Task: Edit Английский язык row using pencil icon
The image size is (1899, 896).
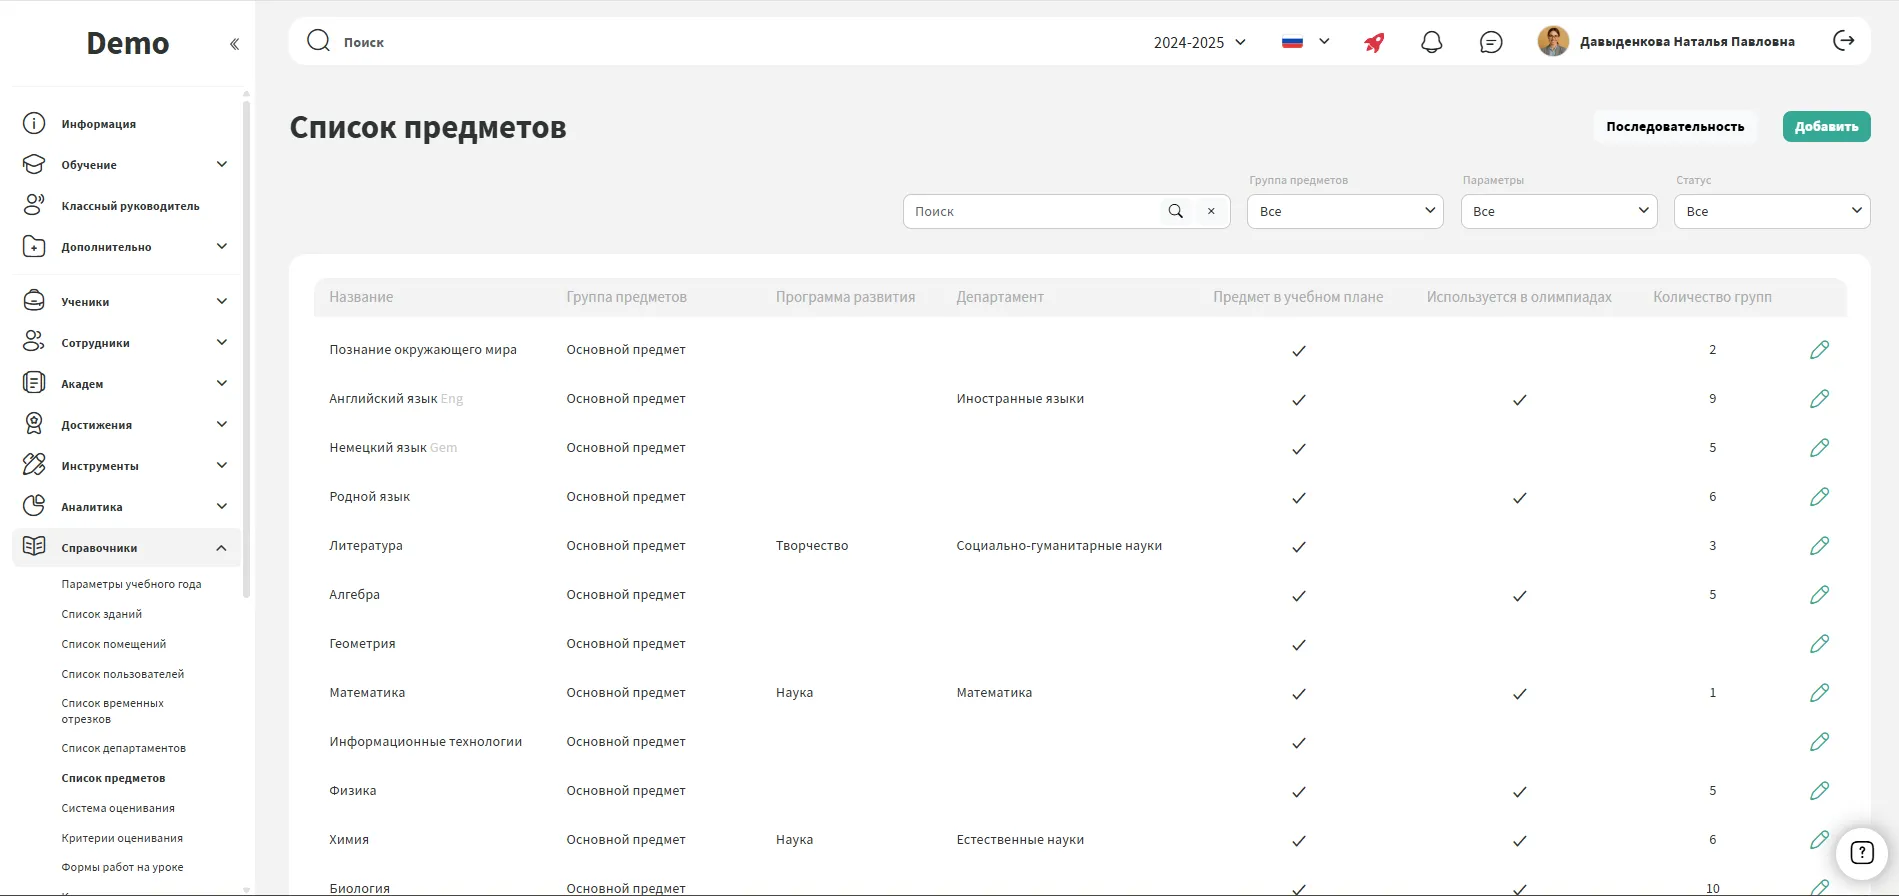Action: [1819, 399]
